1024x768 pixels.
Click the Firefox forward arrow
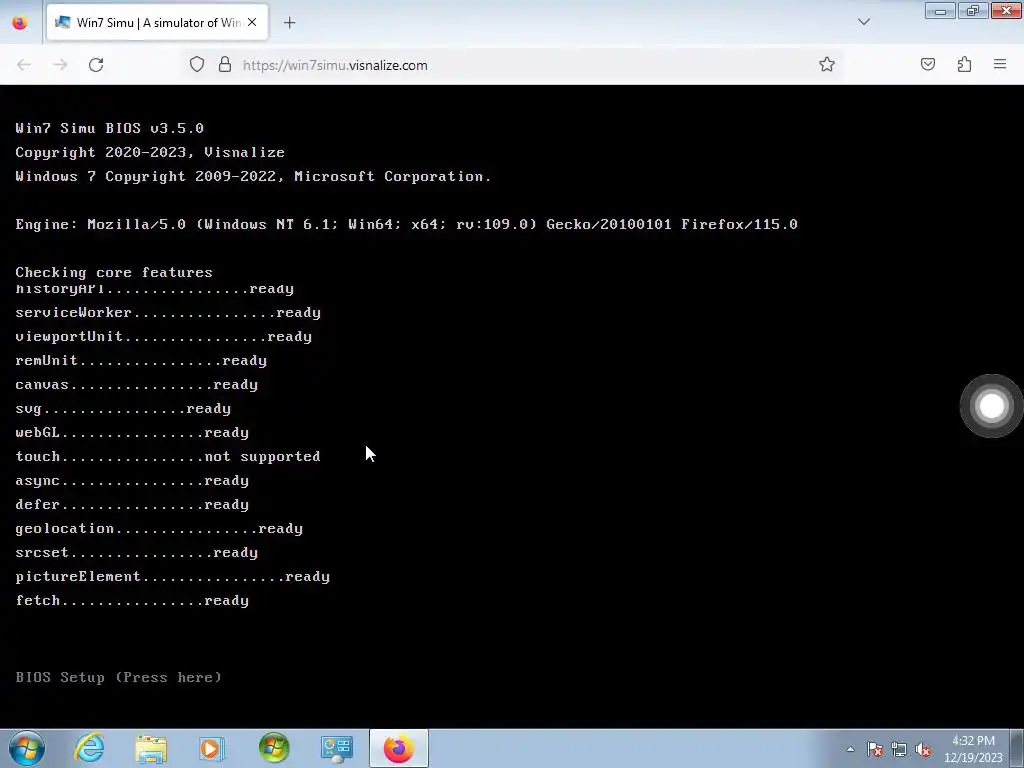[60, 65]
